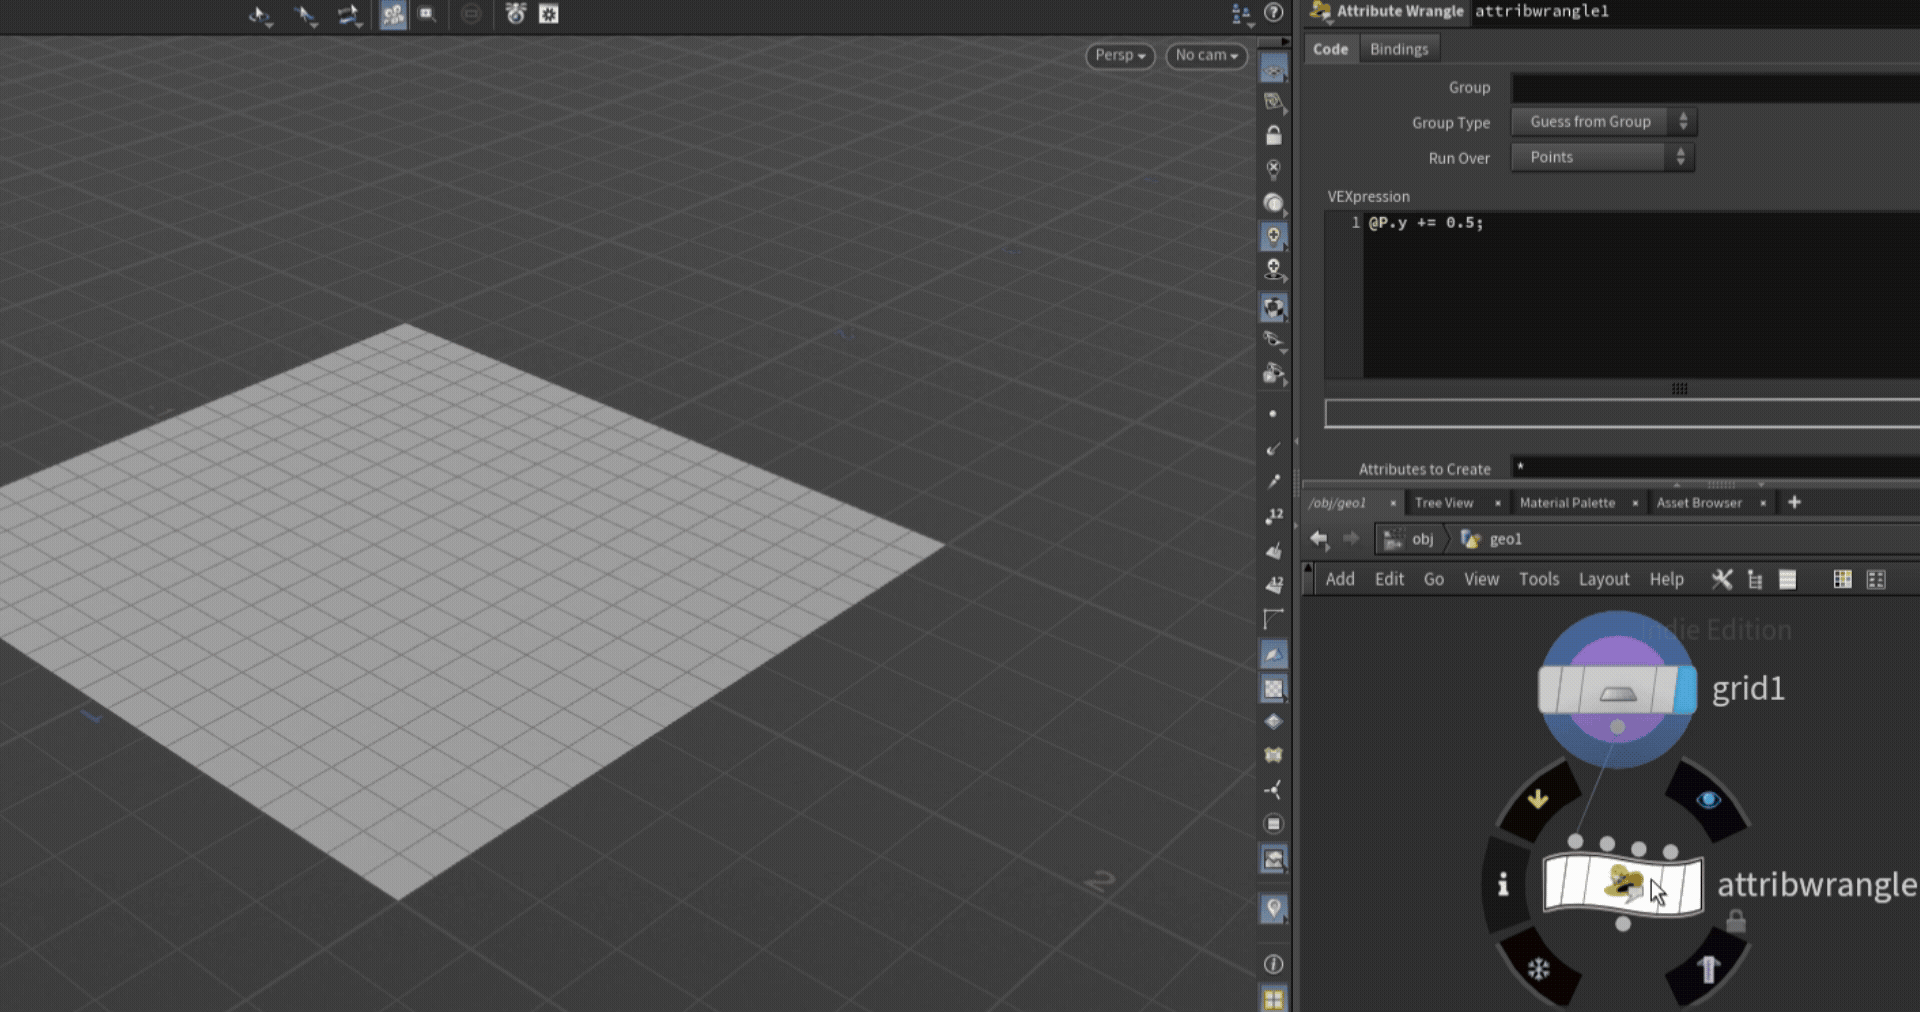Click the yellow bypass arrow ring button
Screen dimensions: 1920x1012
pyautogui.click(x=1538, y=799)
